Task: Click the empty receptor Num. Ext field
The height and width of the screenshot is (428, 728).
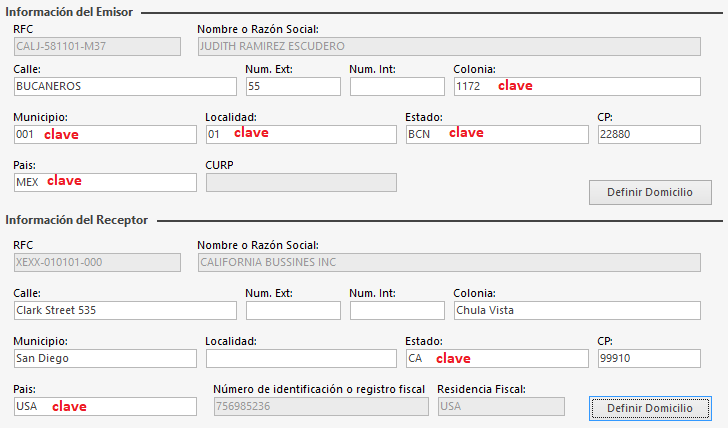Action: click(x=292, y=310)
